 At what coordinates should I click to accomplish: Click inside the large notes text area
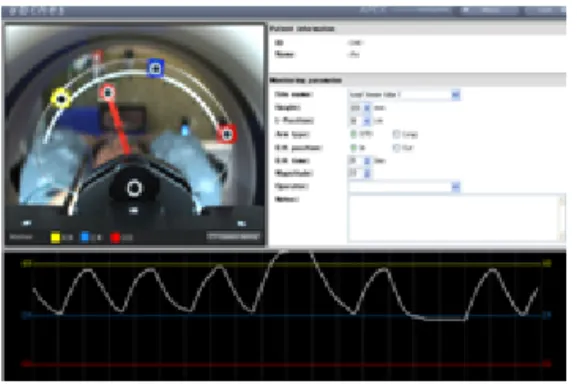(456, 218)
